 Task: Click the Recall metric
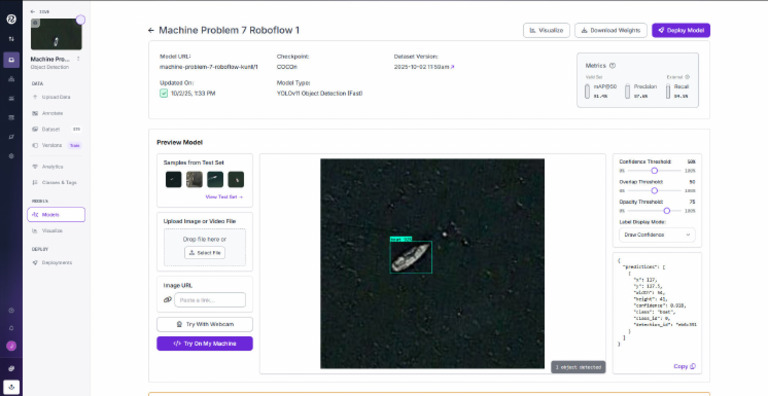(677, 91)
